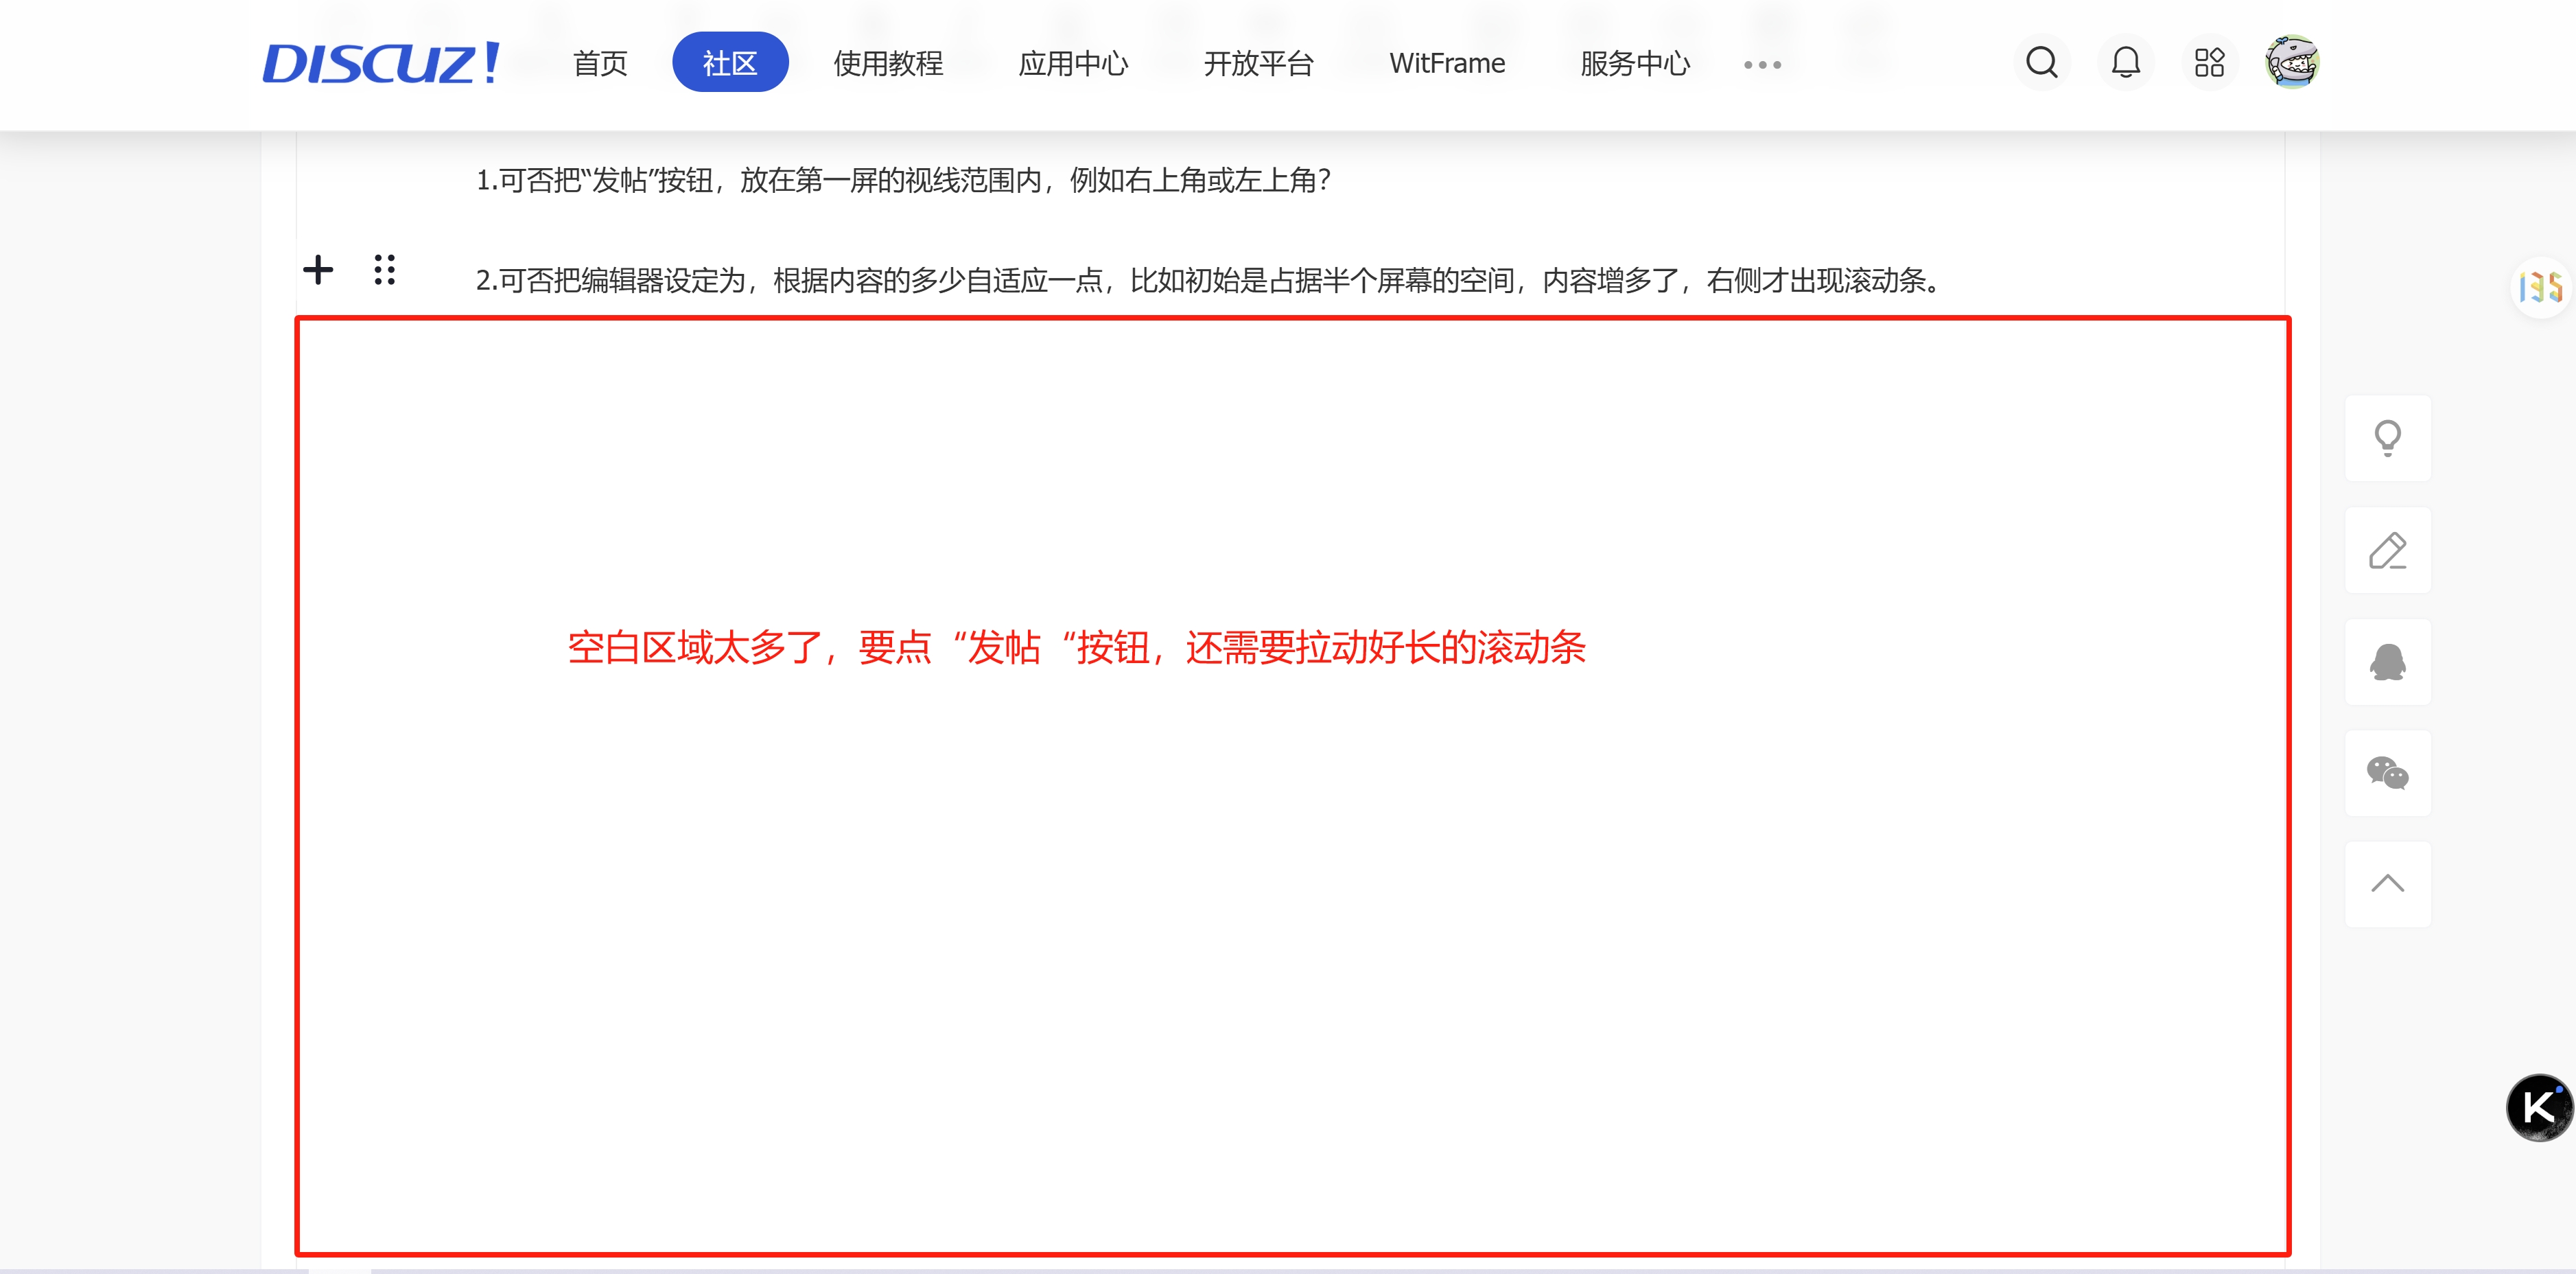This screenshot has height=1274, width=2576.
Task: Open the WitFrame navigation link
Action: pyautogui.click(x=1446, y=63)
